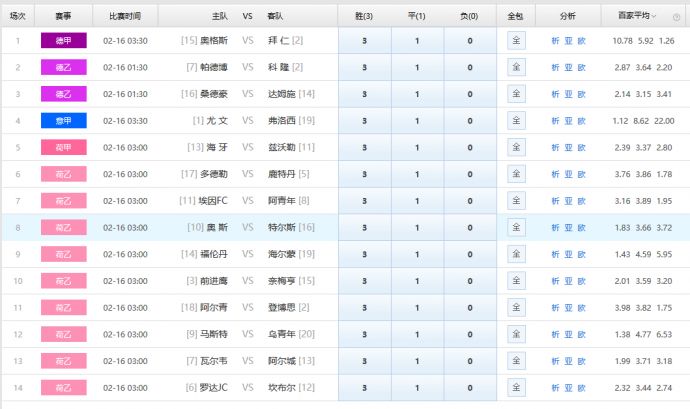Image resolution: width=690 pixels, height=409 pixels.
Task: Click away team name 兹沃勒
Action: [x=282, y=147]
